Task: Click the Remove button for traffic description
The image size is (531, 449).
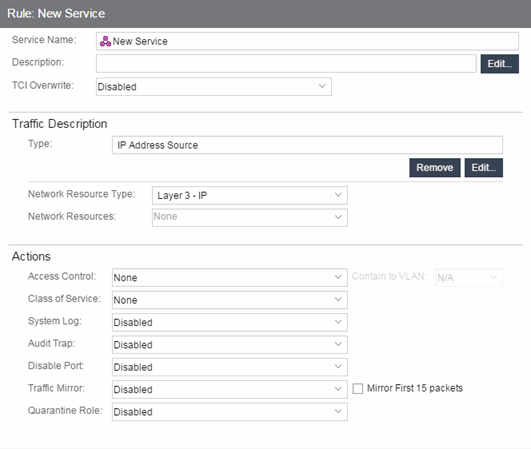Action: 435,168
